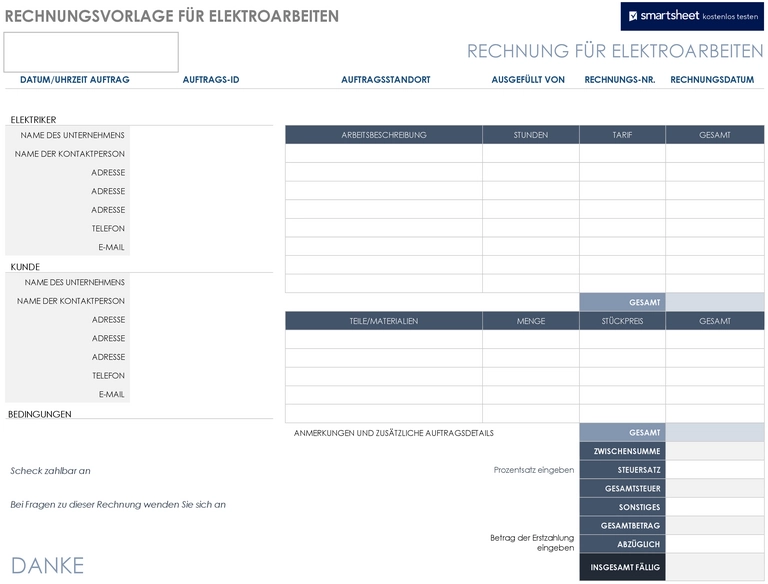Select the GESAMTBETRAG value cell
Image resolution: width=768 pixels, height=584 pixels.
coord(715,526)
